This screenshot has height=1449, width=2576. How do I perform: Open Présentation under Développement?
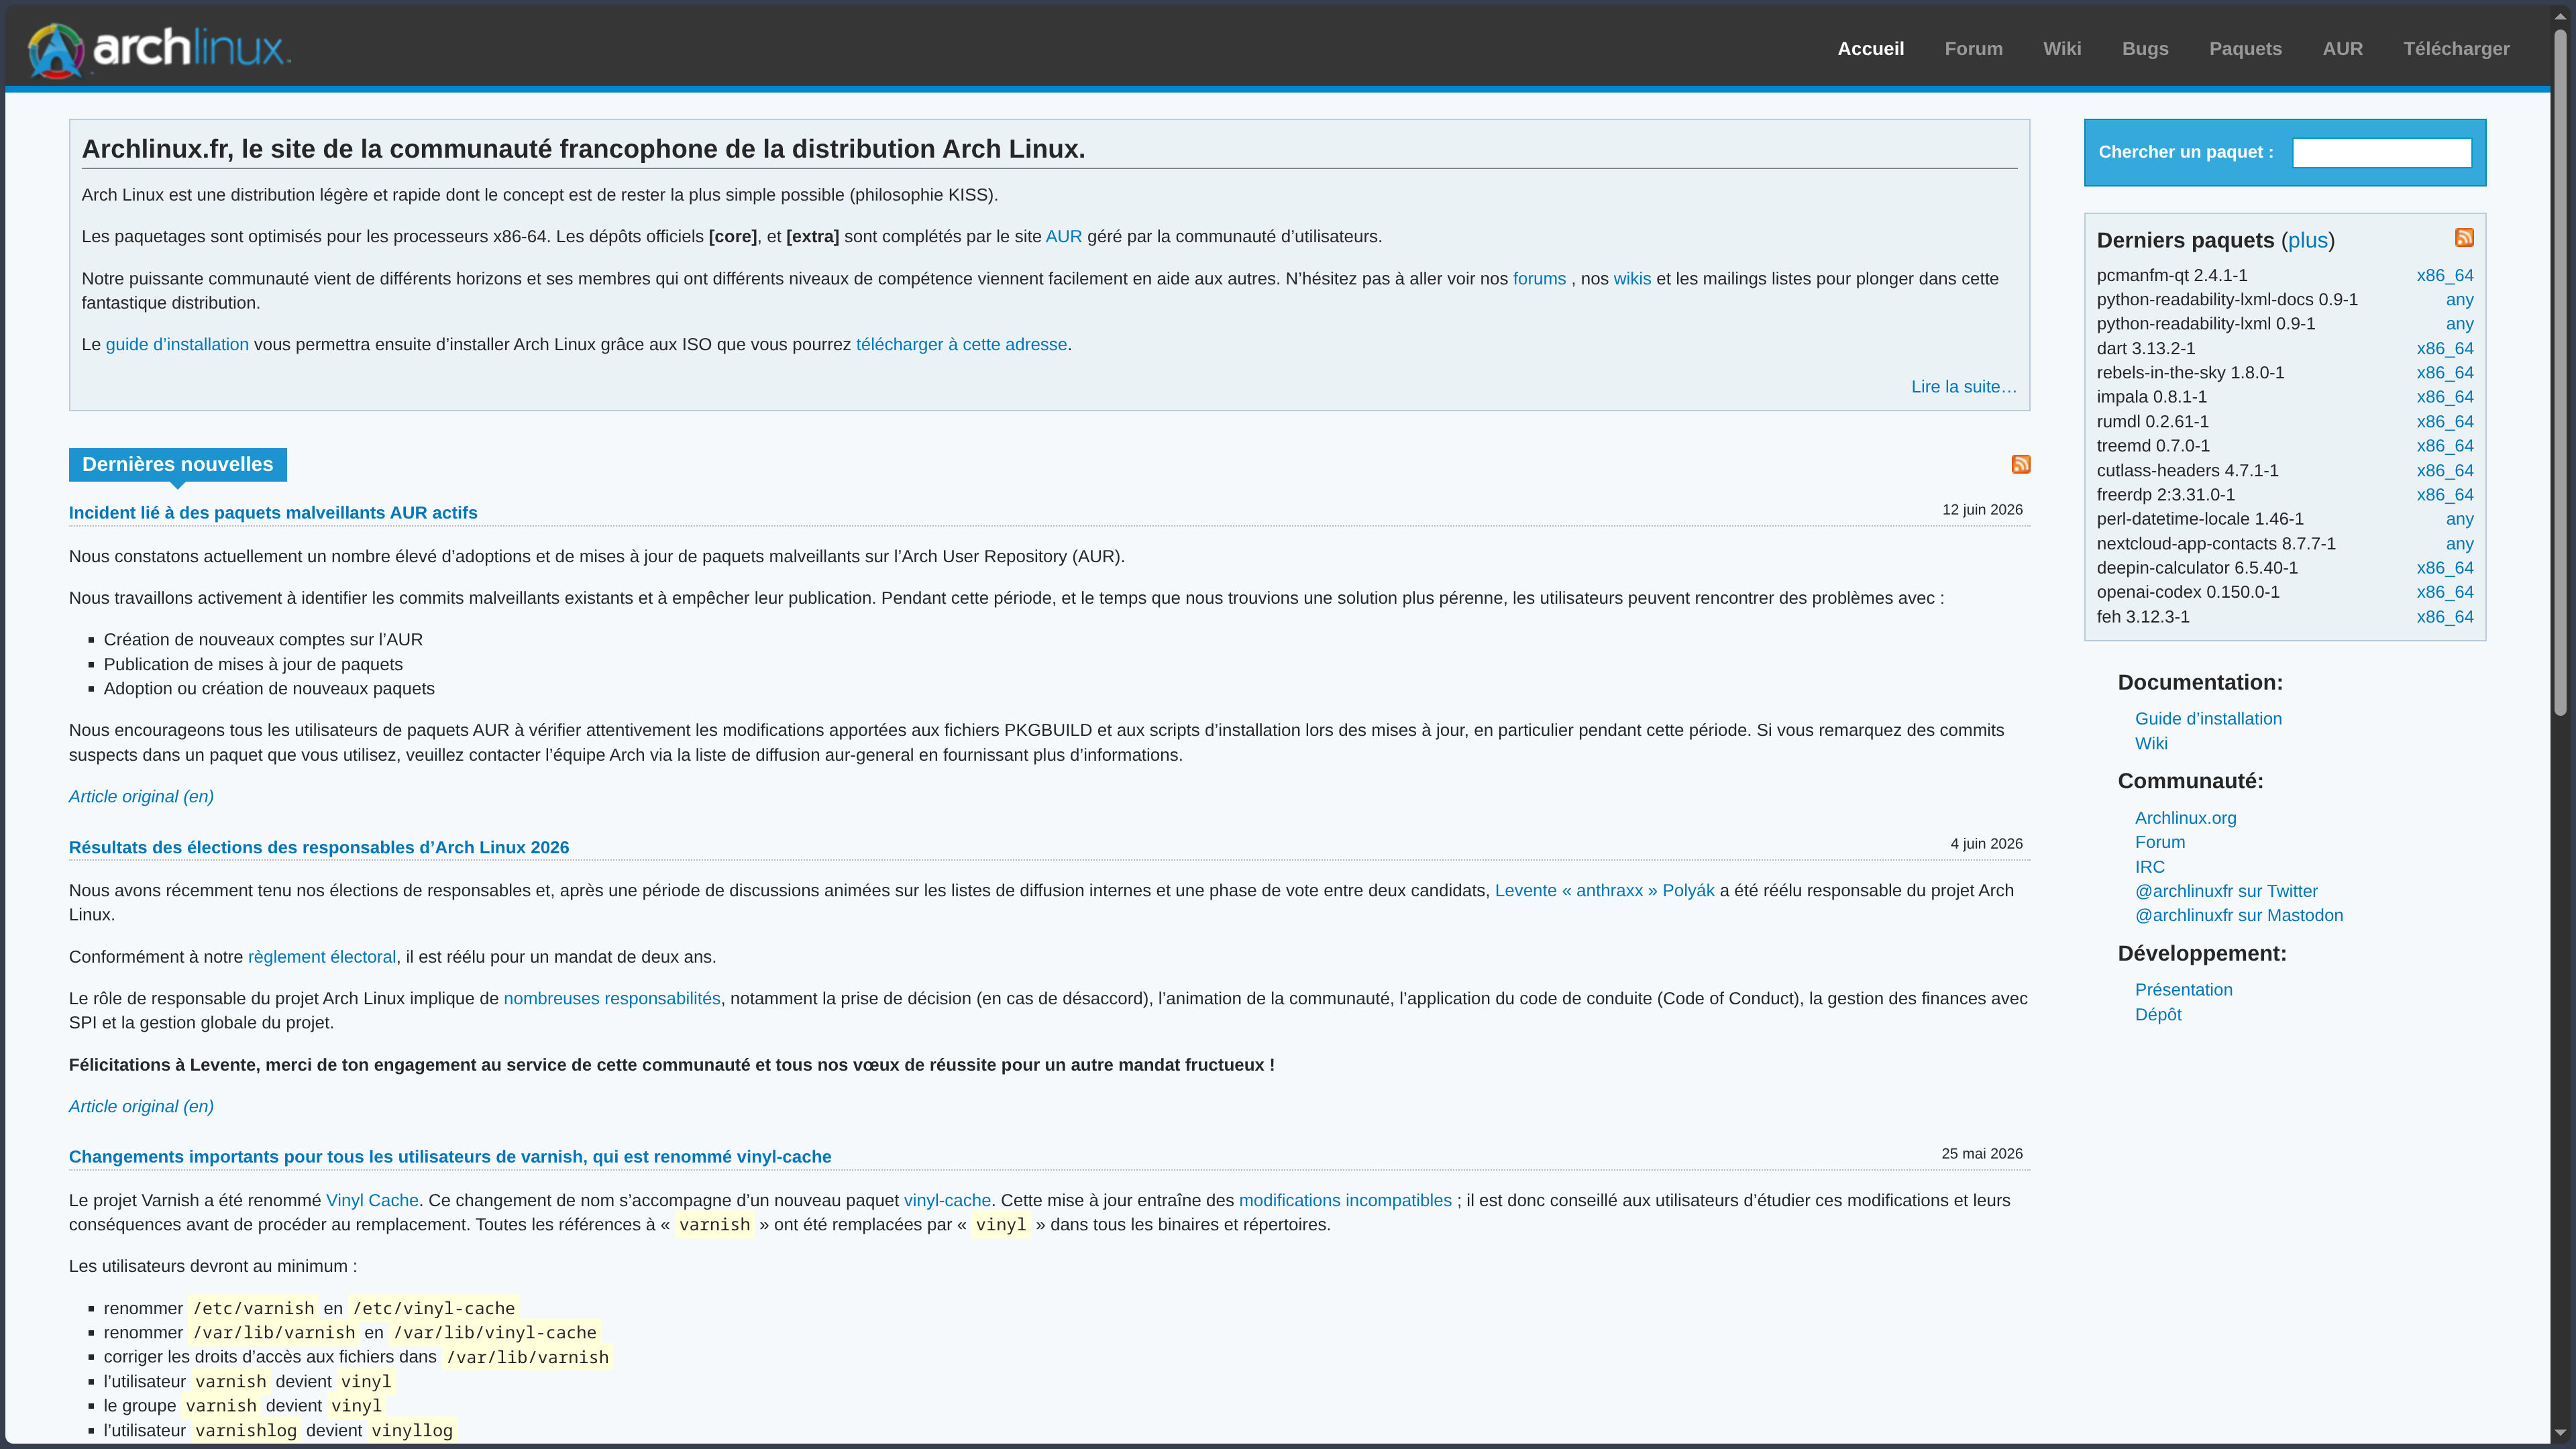(2183, 990)
